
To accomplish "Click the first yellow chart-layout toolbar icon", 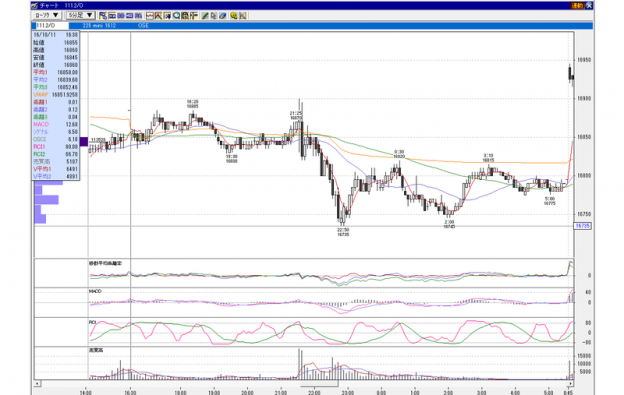I will coord(103,16).
